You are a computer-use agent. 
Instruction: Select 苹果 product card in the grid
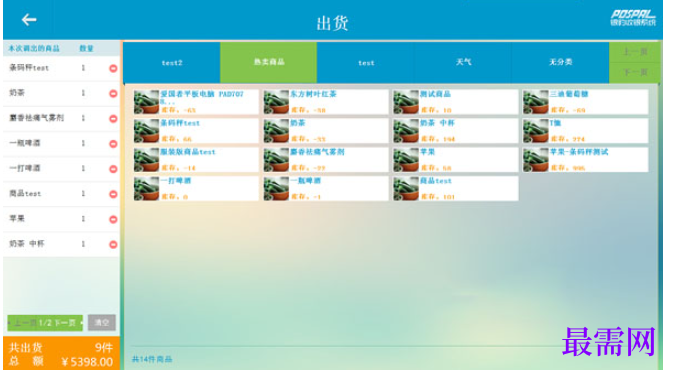(x=456, y=159)
